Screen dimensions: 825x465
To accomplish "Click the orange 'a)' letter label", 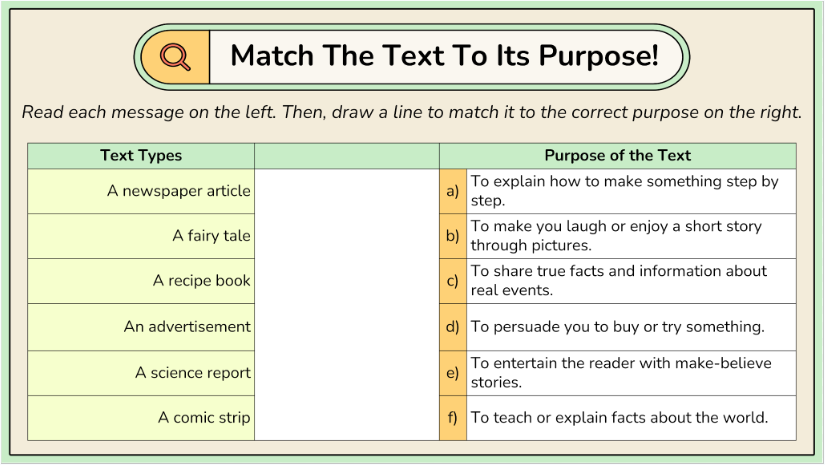I will pyautogui.click(x=453, y=191).
